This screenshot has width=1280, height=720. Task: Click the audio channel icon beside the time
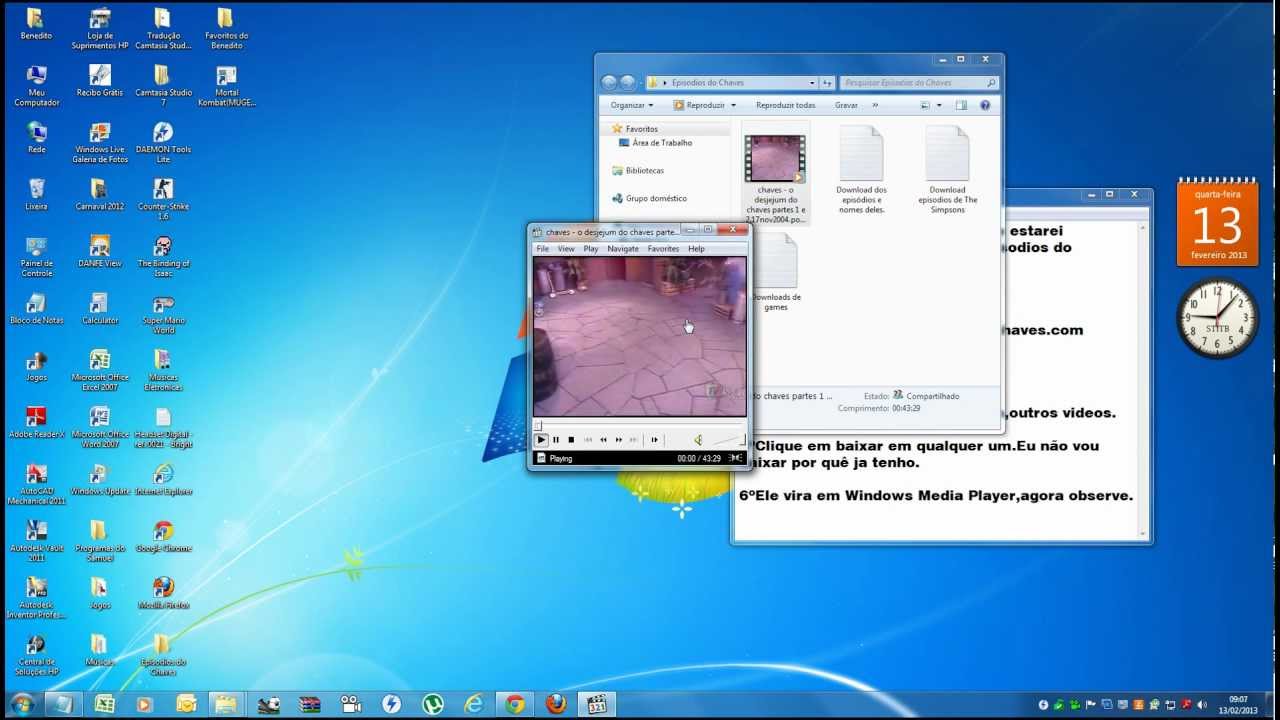click(x=736, y=458)
